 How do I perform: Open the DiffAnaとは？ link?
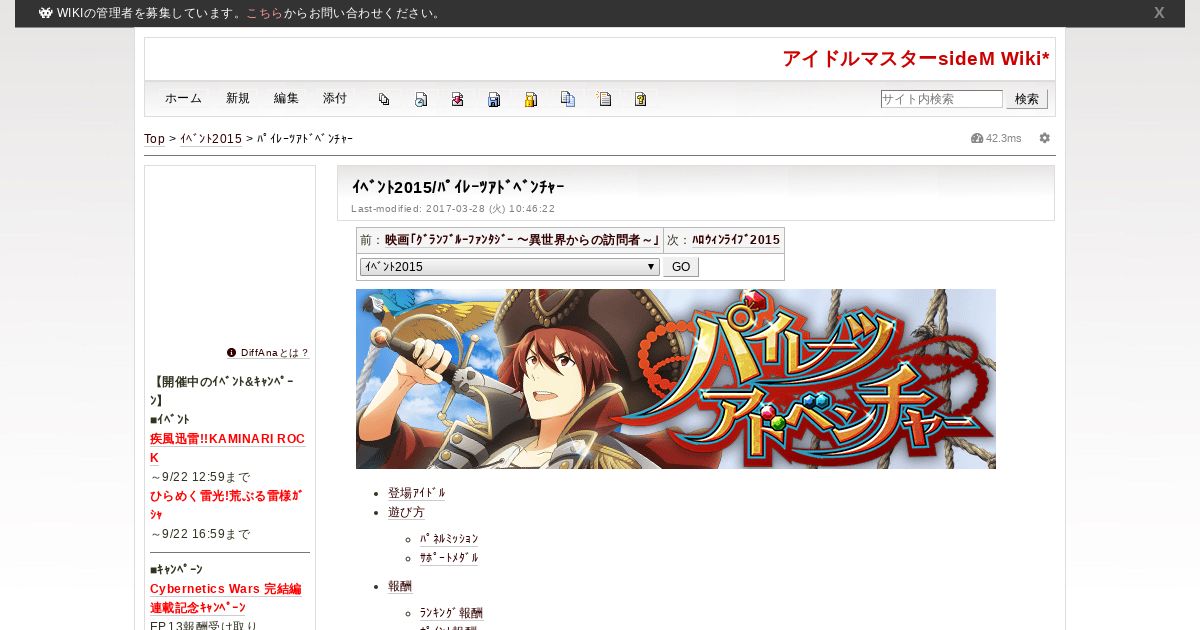pos(275,353)
